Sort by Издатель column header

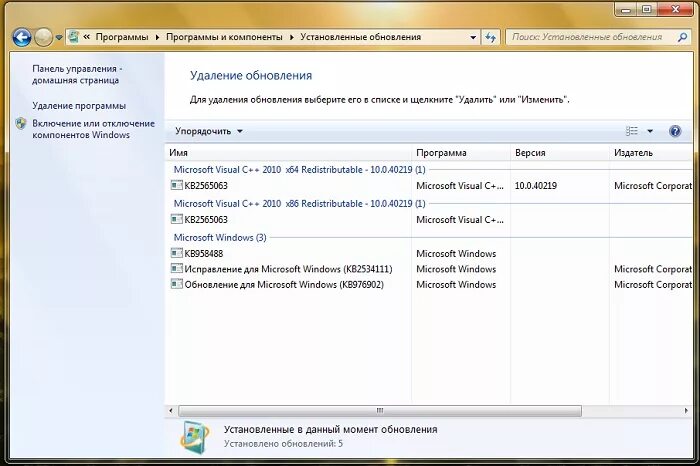(x=651, y=153)
